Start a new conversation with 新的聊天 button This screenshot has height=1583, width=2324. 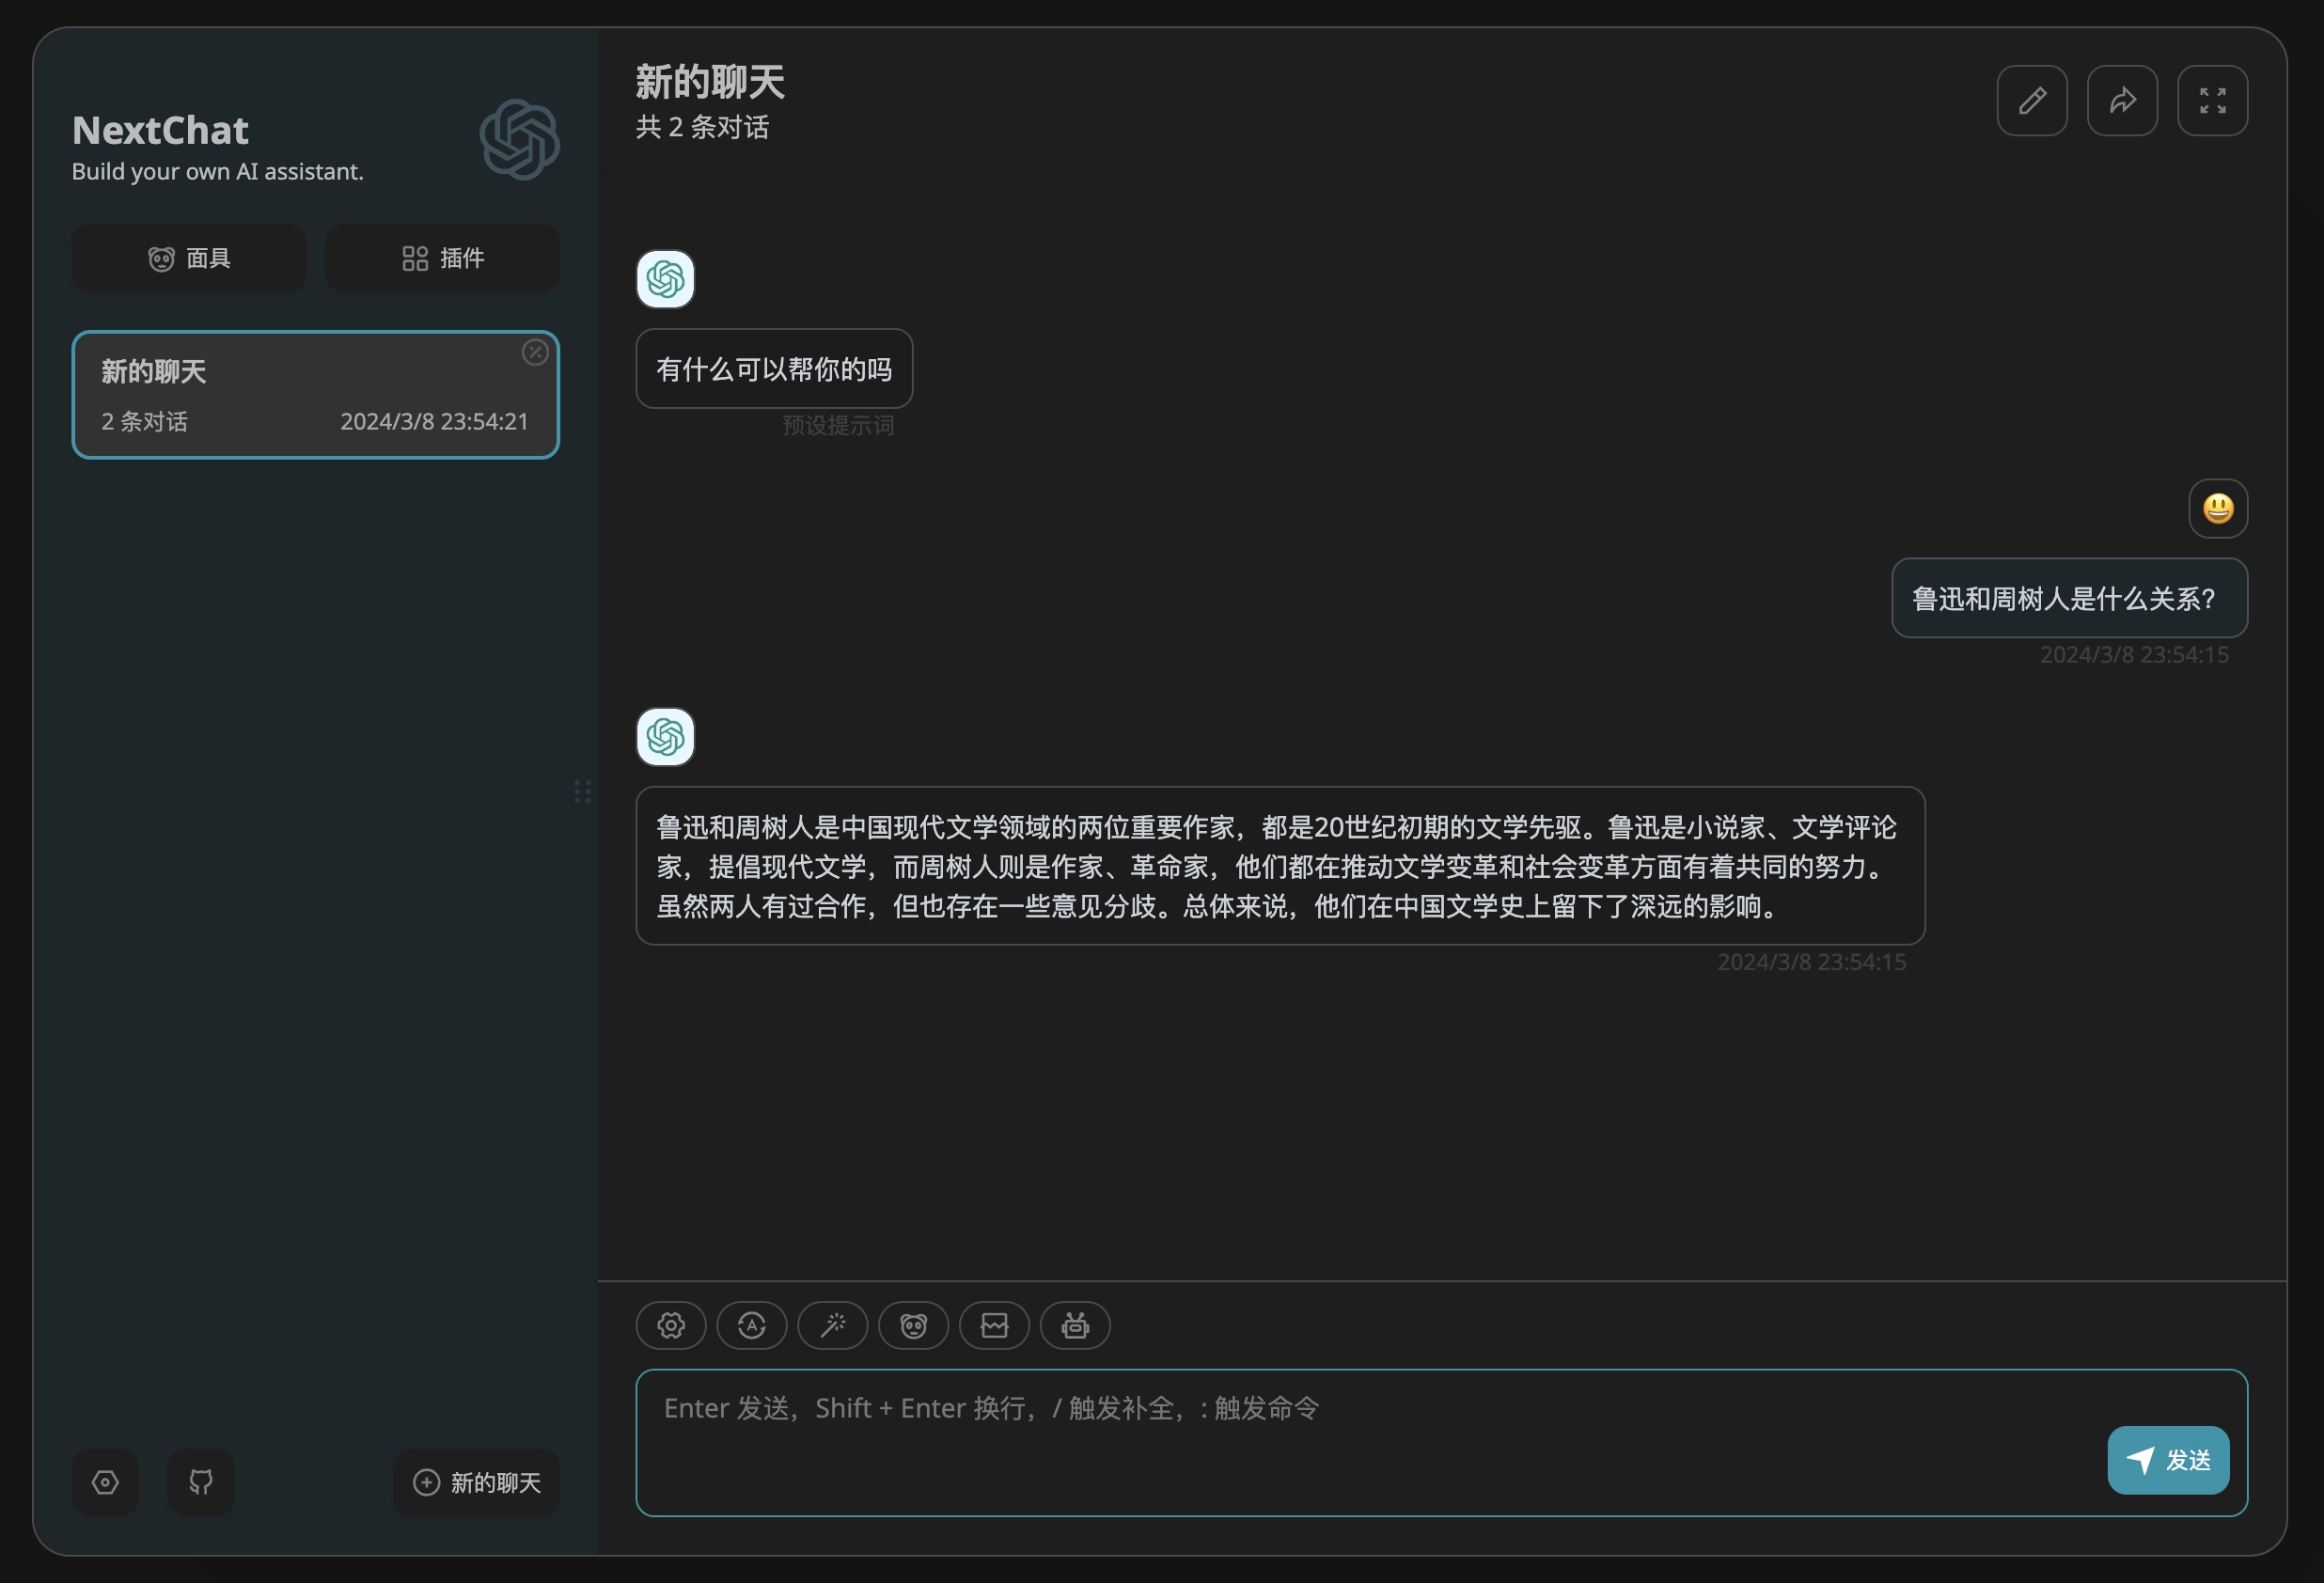[477, 1482]
